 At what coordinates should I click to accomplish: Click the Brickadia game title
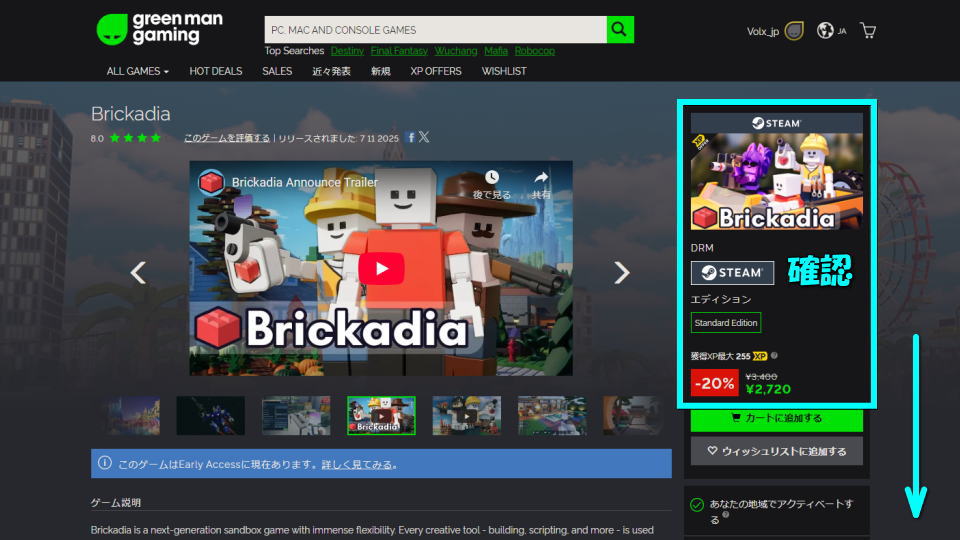(x=130, y=114)
